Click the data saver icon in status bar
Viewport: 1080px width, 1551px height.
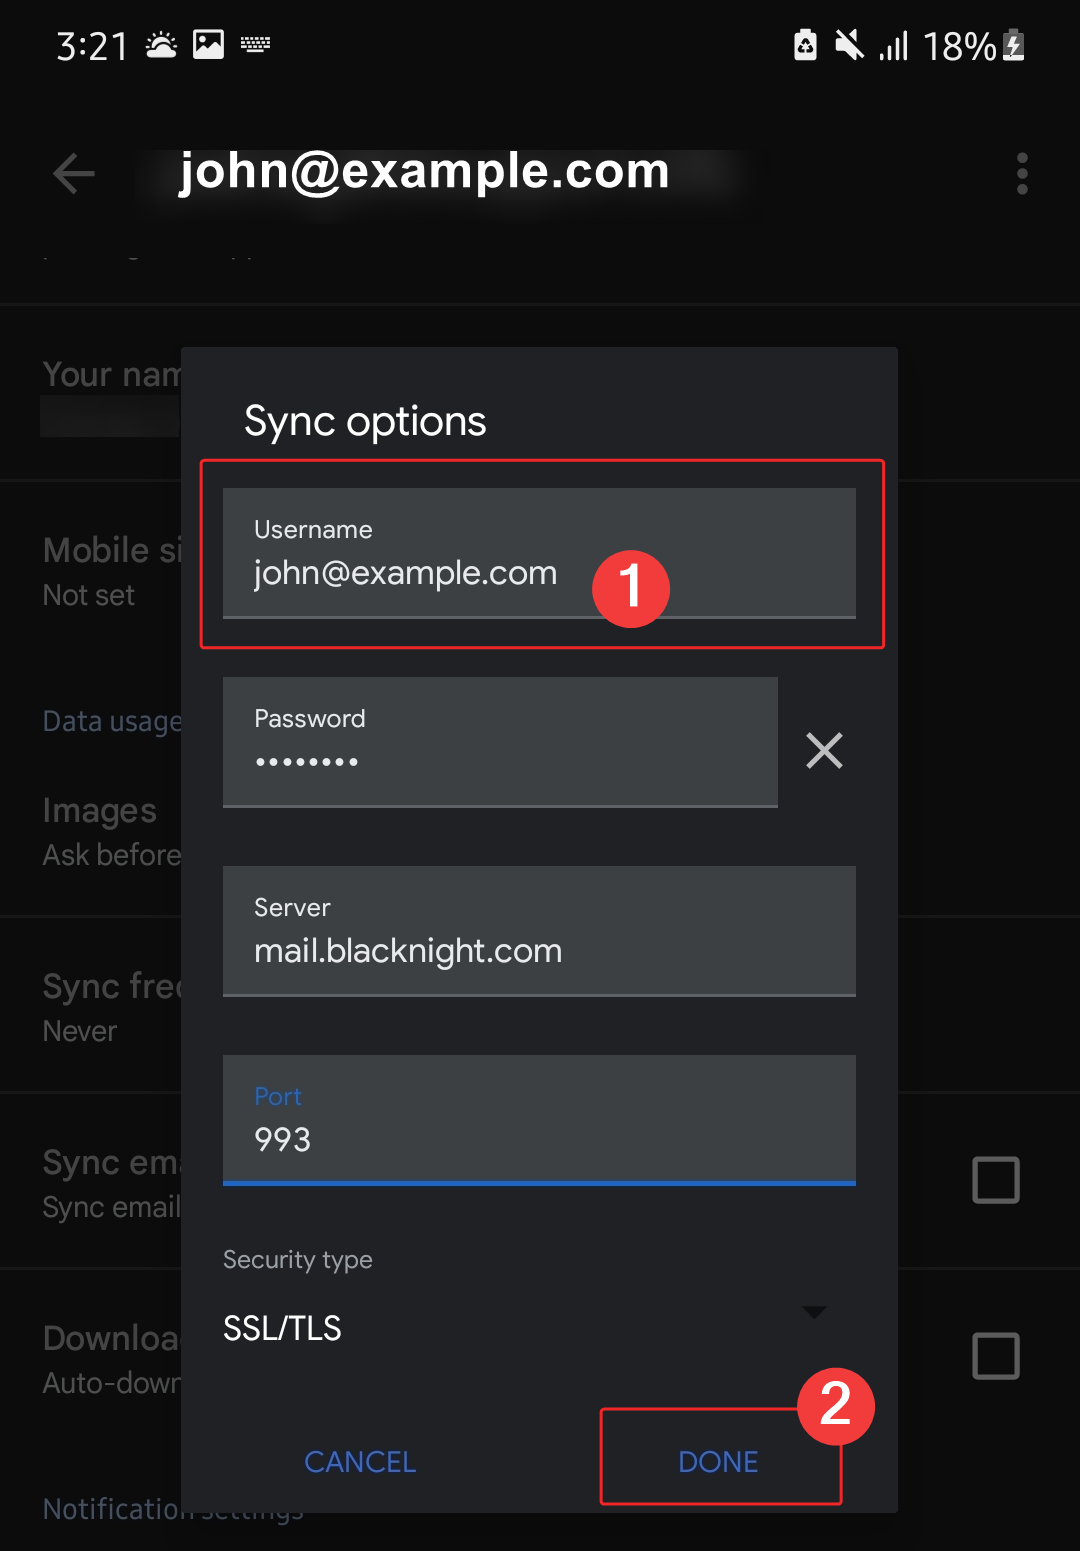point(805,45)
